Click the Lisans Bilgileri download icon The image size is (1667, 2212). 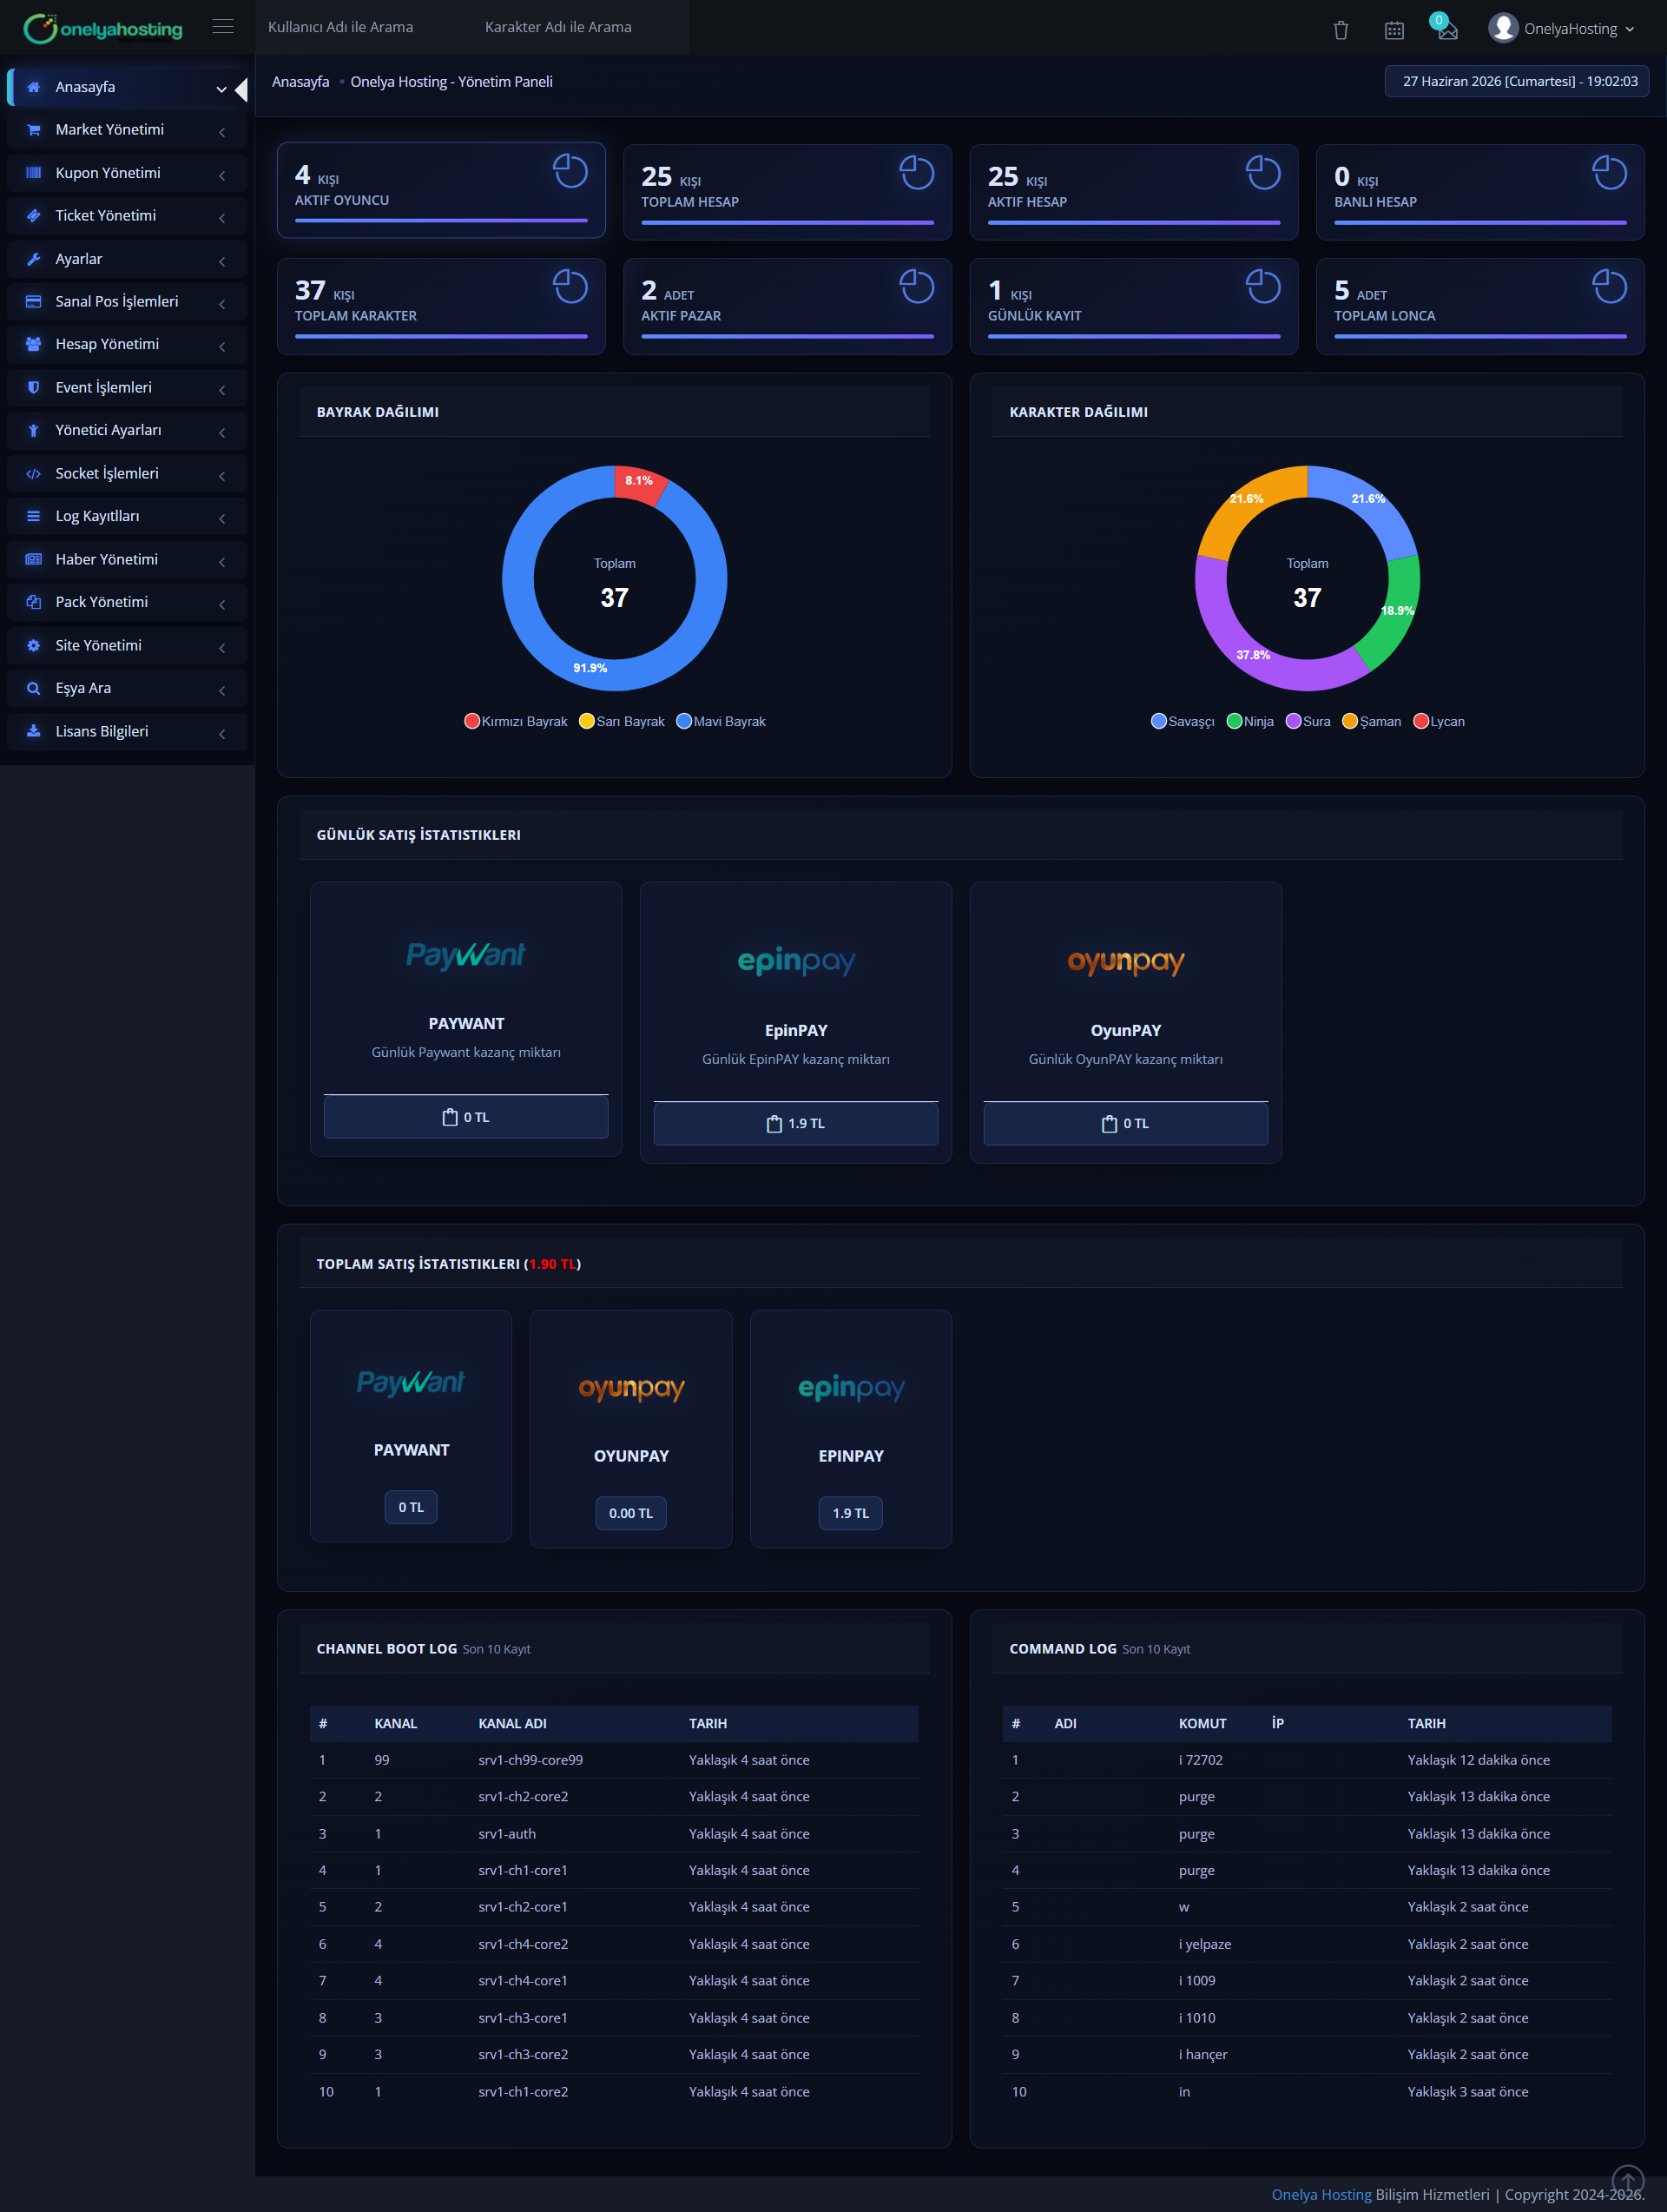tap(34, 731)
